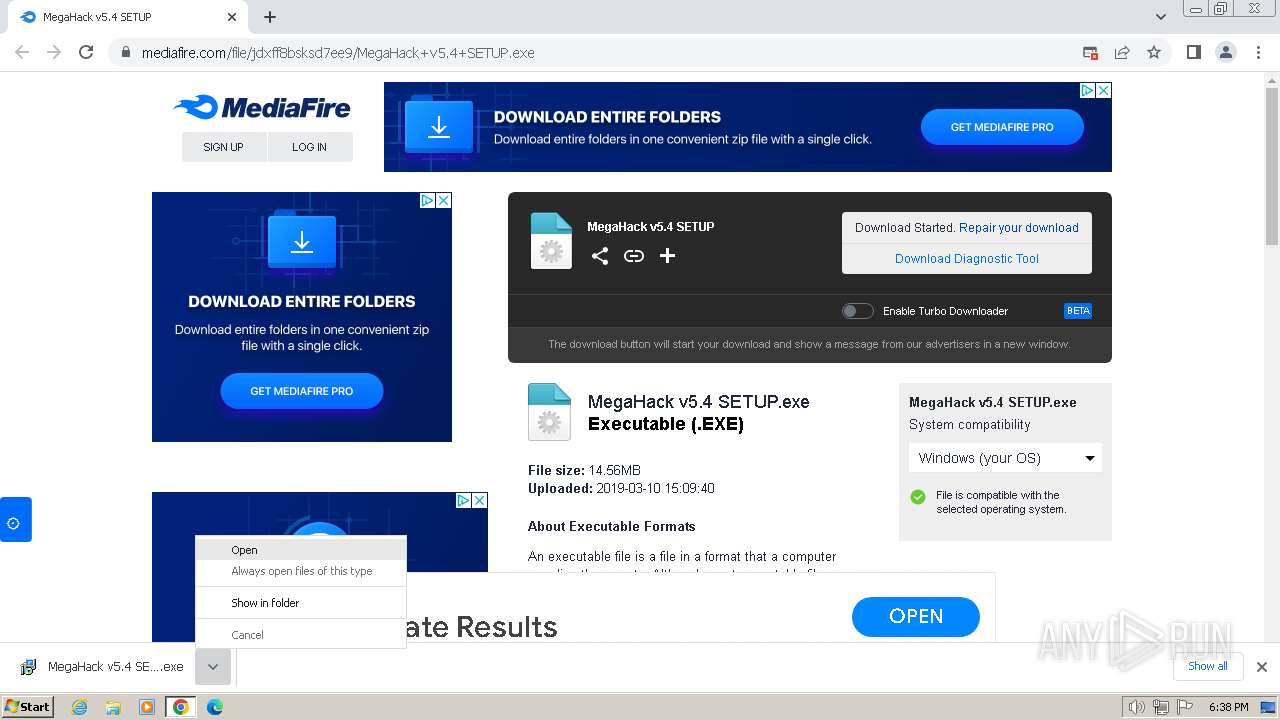Toggle Enable Turbo Downloader switch
1280x720 pixels.
857,311
